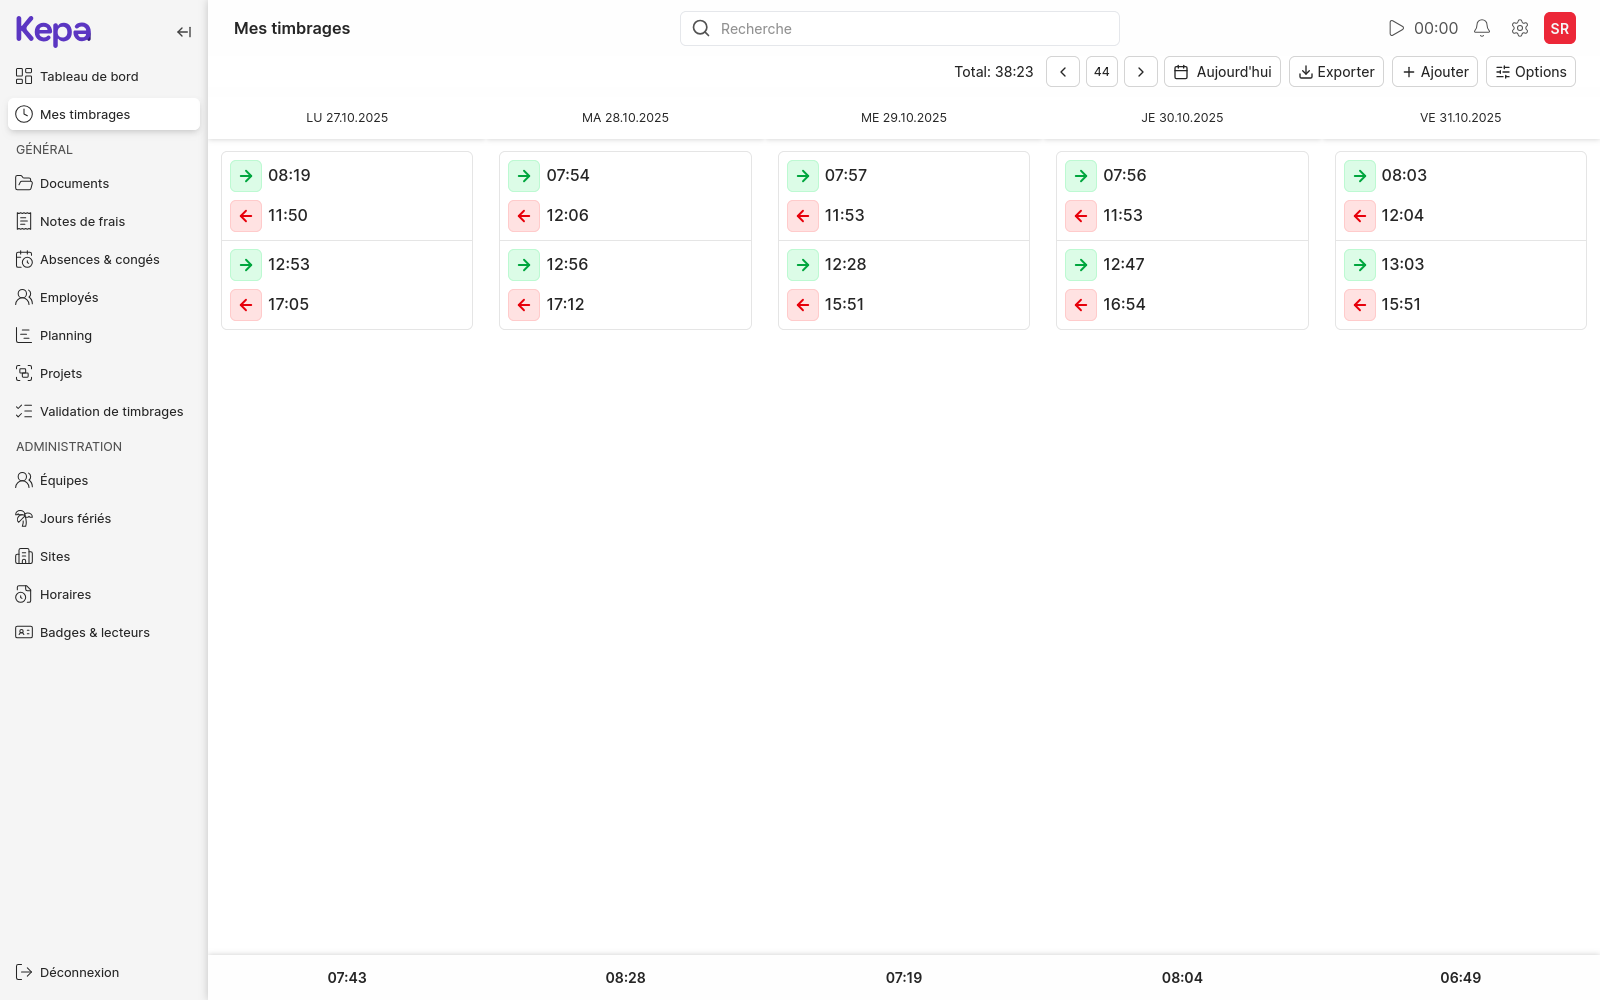Open the Planning calendar

(66, 335)
